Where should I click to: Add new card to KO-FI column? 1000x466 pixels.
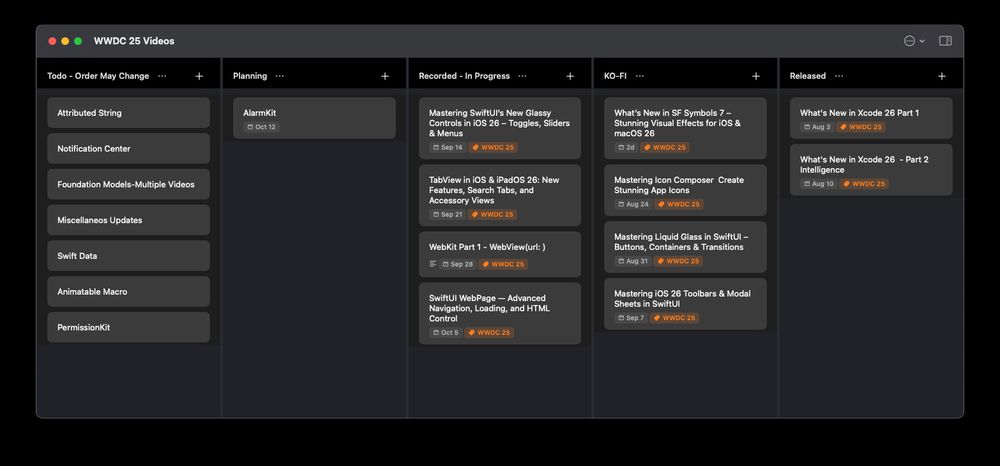(x=755, y=76)
